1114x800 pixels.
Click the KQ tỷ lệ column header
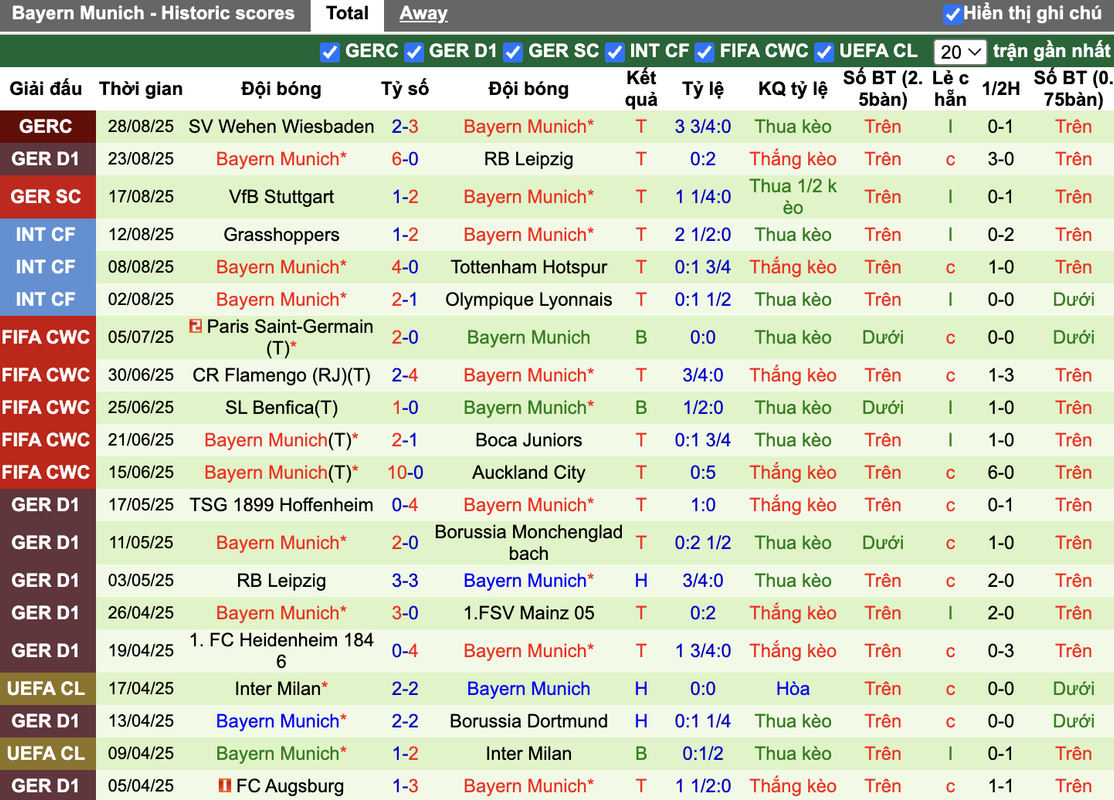[x=793, y=89]
